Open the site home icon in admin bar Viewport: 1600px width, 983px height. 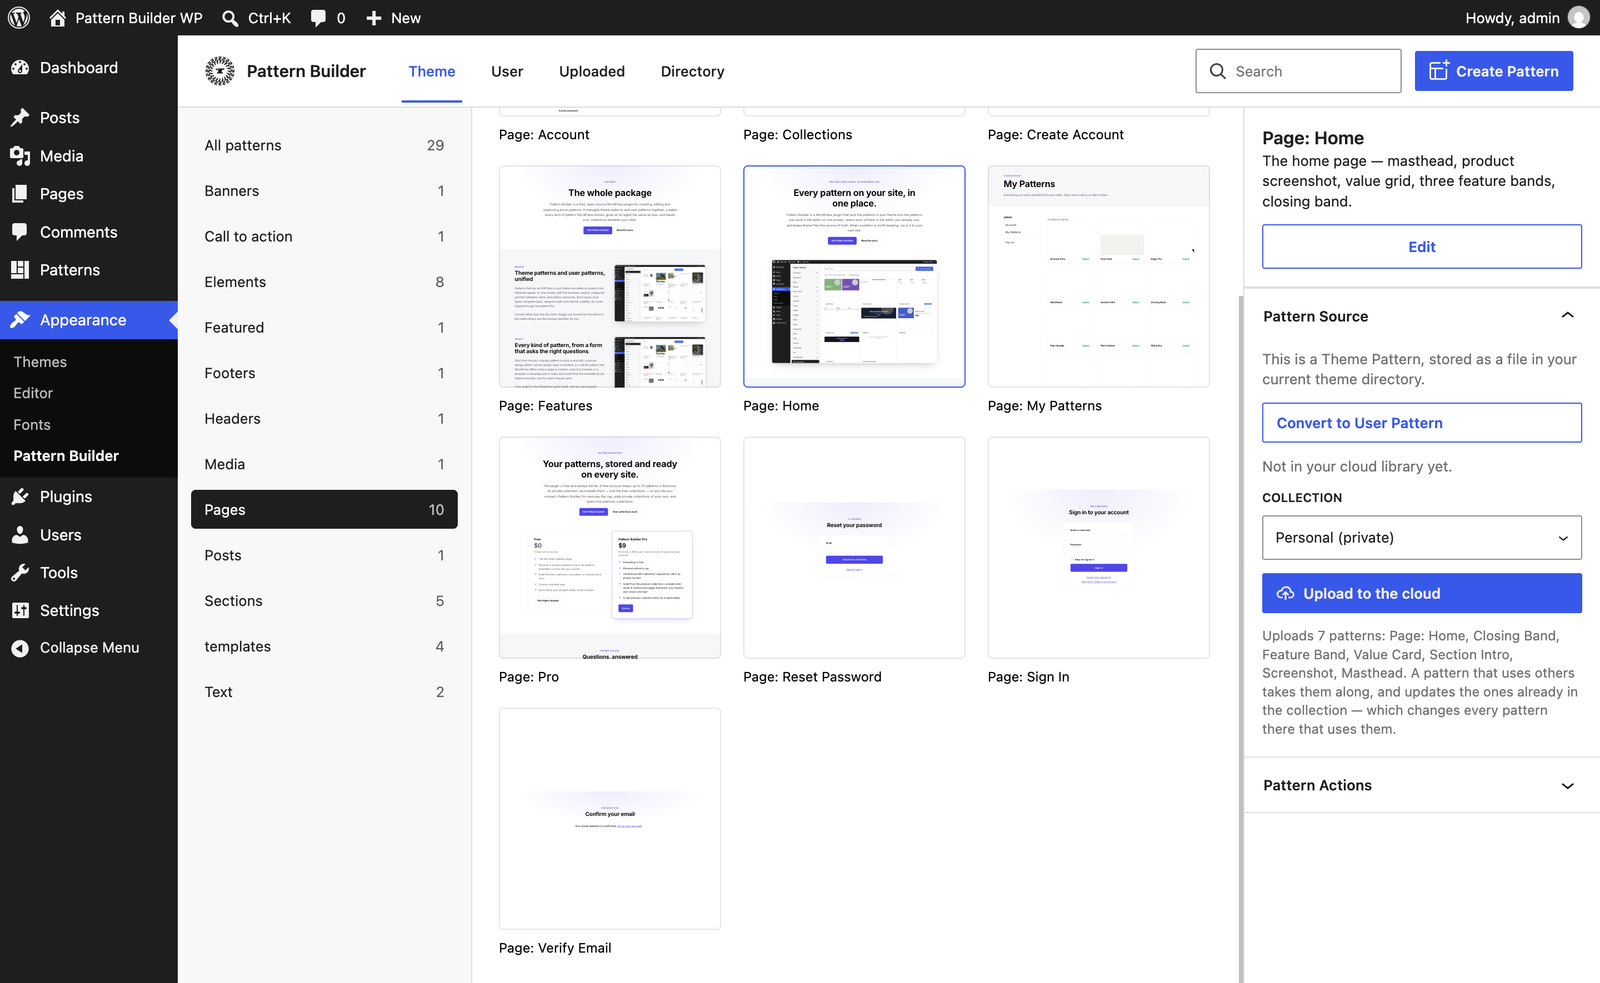[58, 18]
